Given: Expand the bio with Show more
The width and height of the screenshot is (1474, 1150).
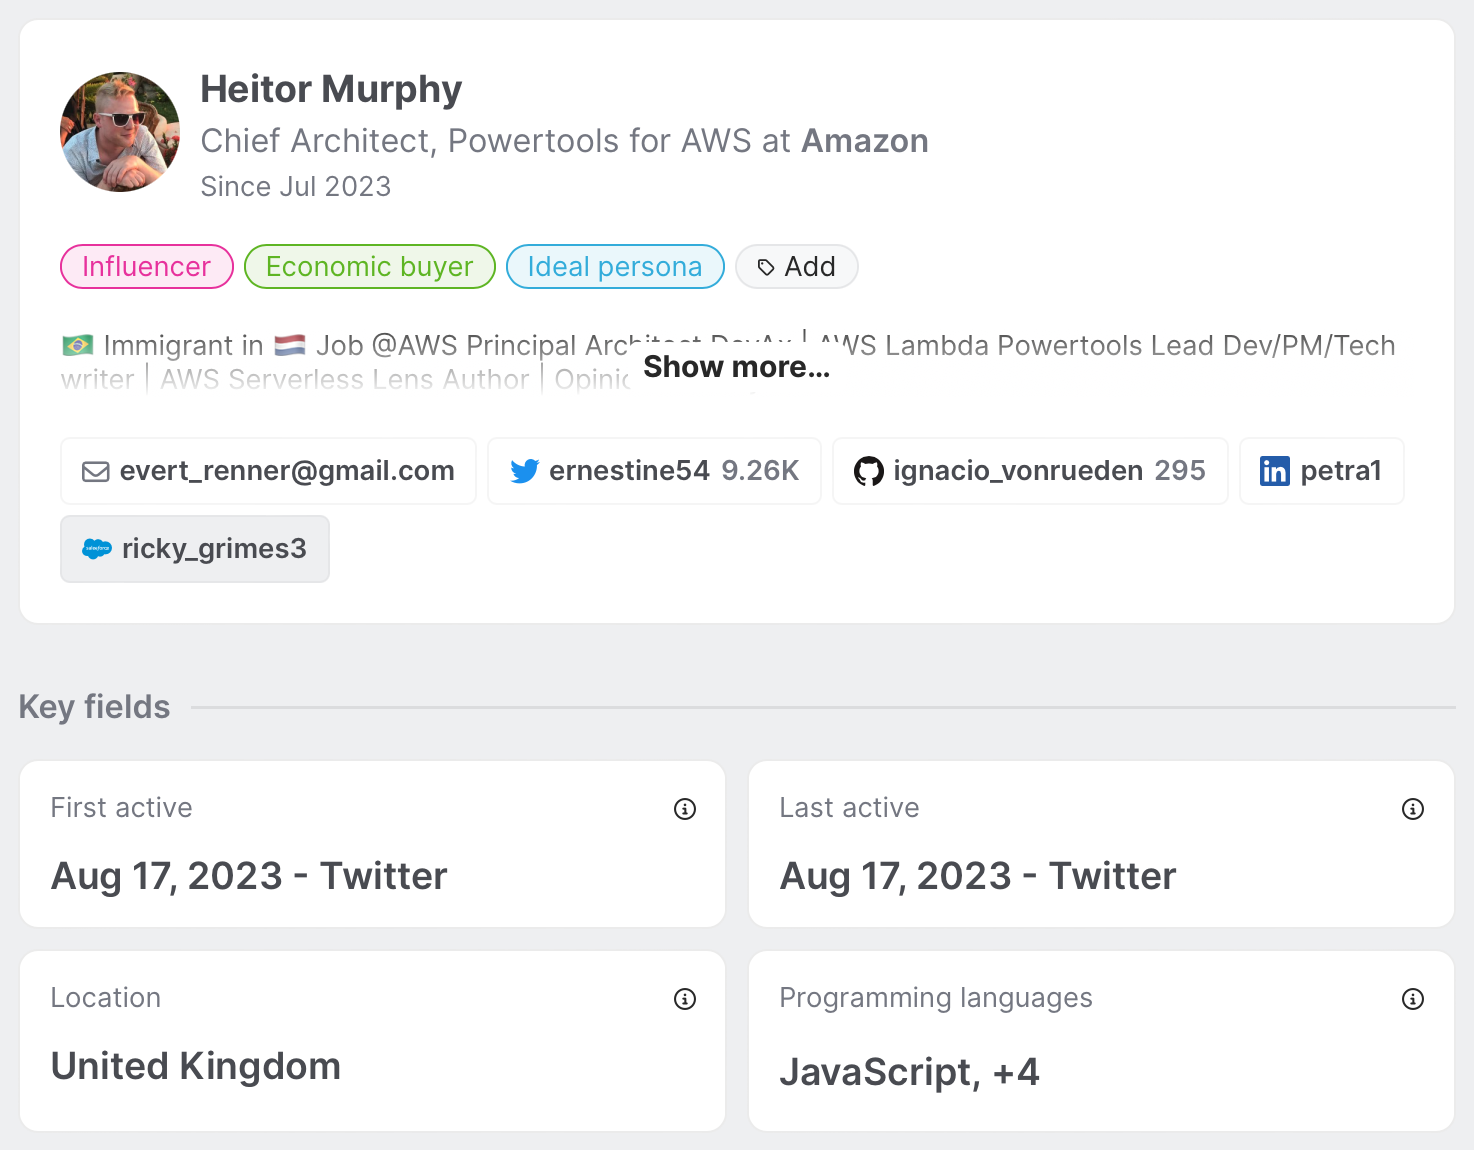Looking at the screenshot, I should click(736, 367).
